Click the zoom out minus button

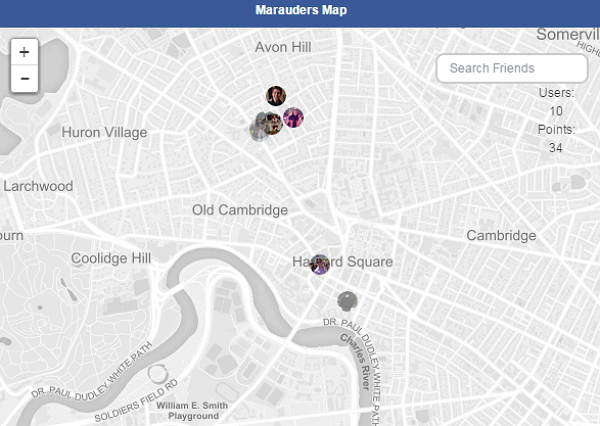click(x=24, y=78)
